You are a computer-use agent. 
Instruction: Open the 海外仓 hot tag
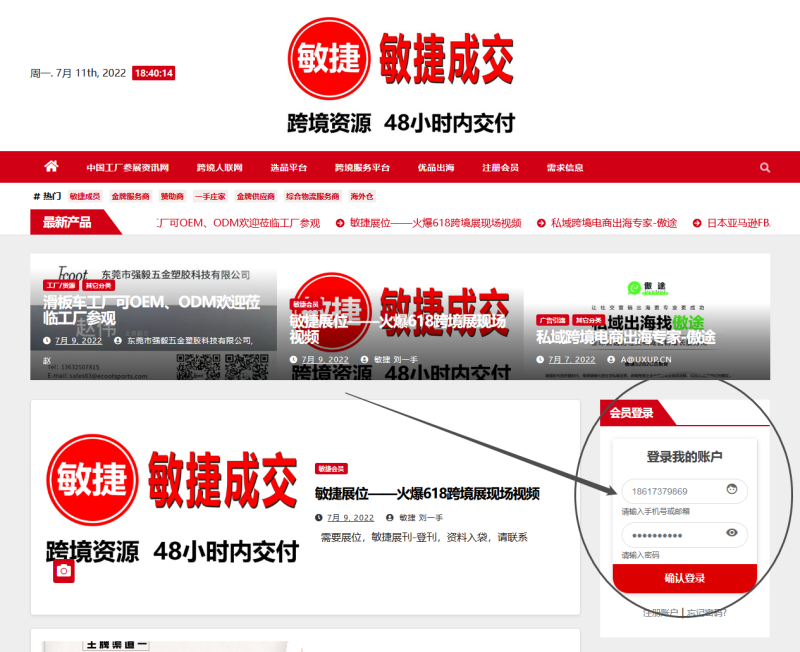point(362,196)
